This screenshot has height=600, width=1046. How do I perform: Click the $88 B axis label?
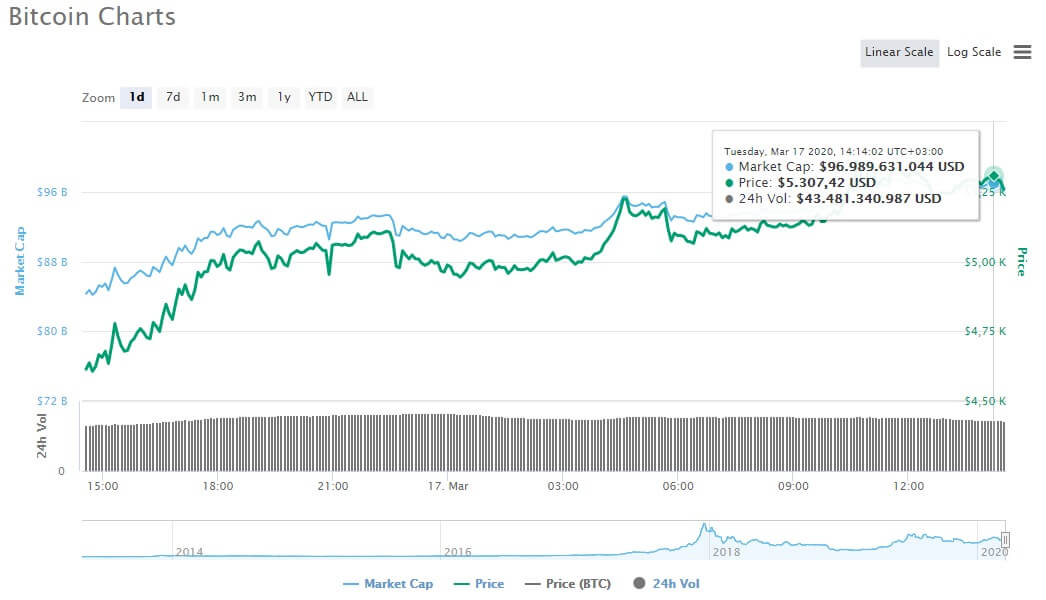pyautogui.click(x=52, y=262)
